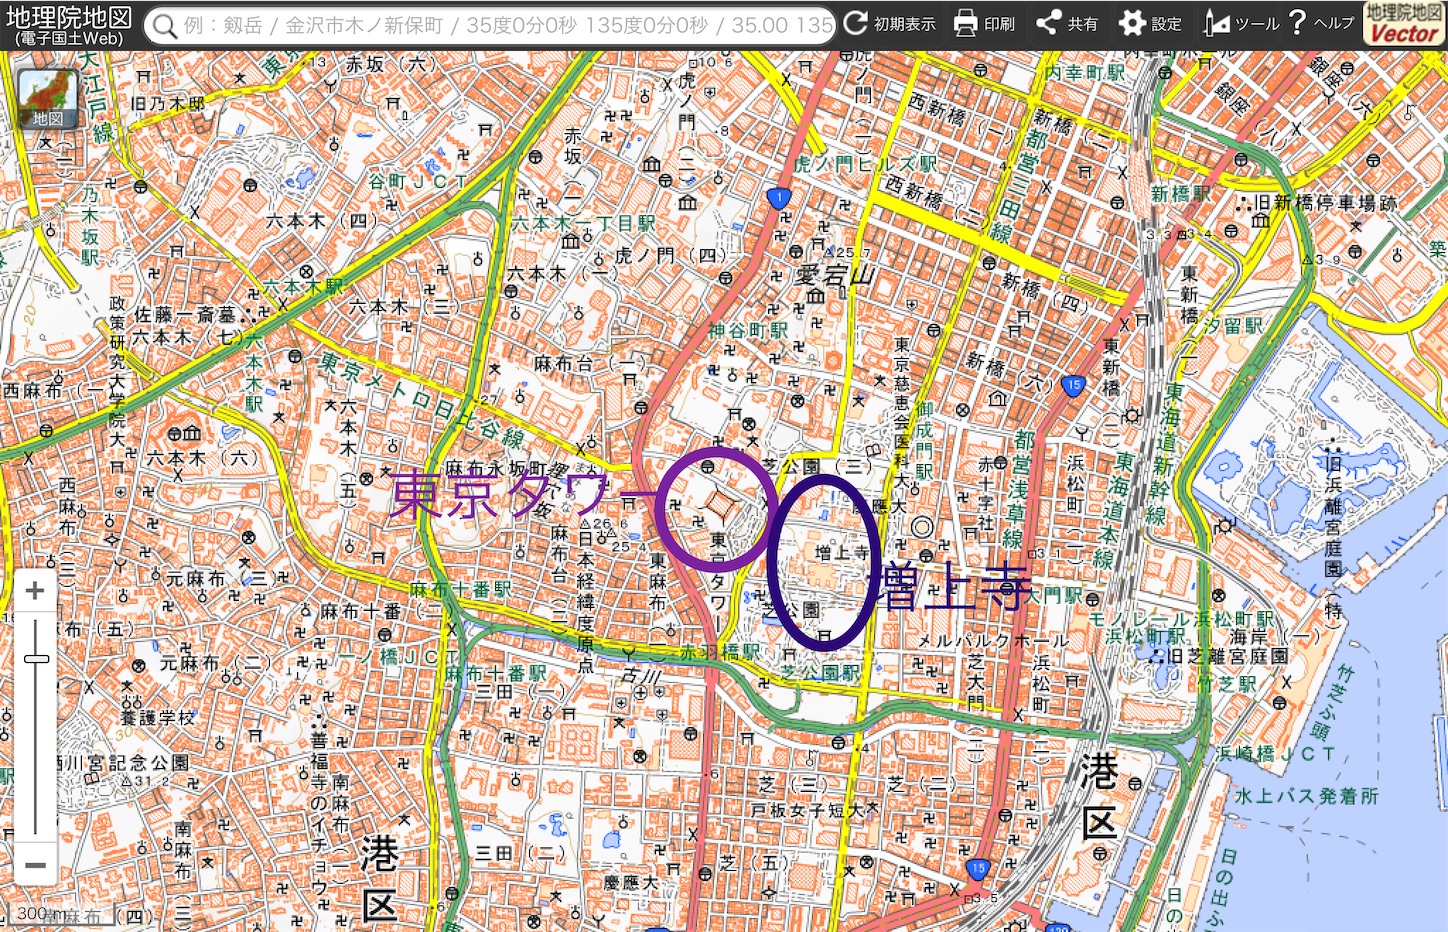Click the 虎ノ門ヒルズ駅 station label
This screenshot has width=1448, height=932.
point(866,163)
